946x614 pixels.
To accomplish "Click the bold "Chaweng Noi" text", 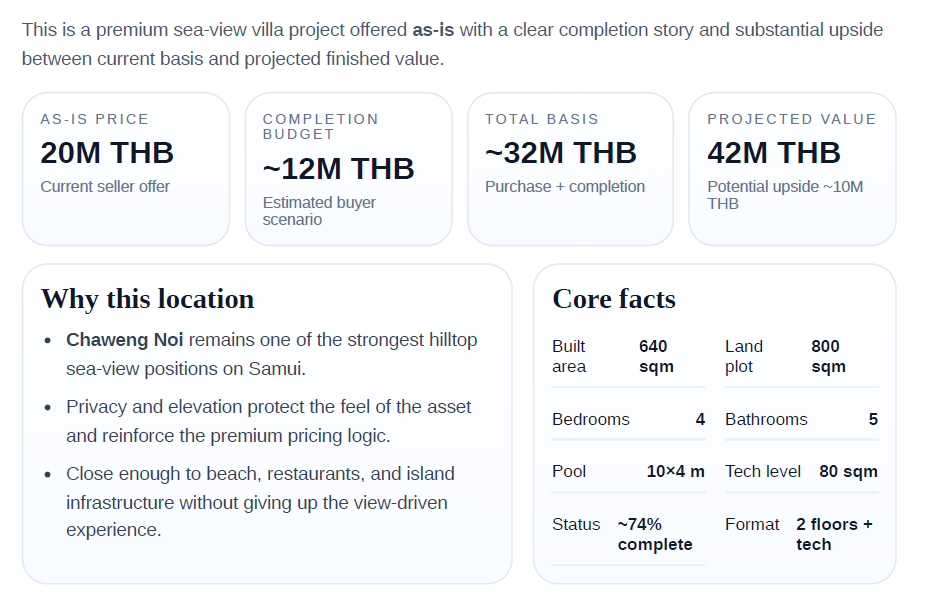I will coord(125,340).
